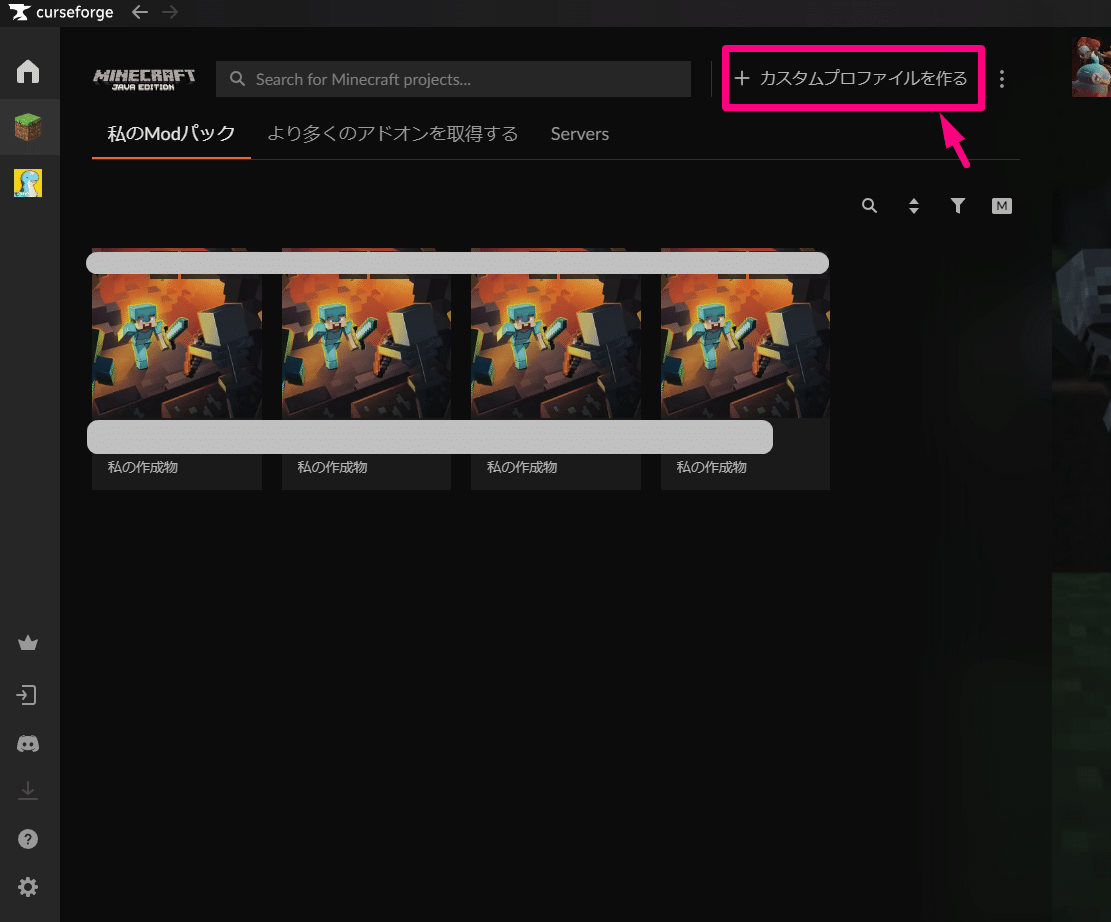Select the Minecraft grass block game icon
The image size is (1111, 922).
pos(28,128)
